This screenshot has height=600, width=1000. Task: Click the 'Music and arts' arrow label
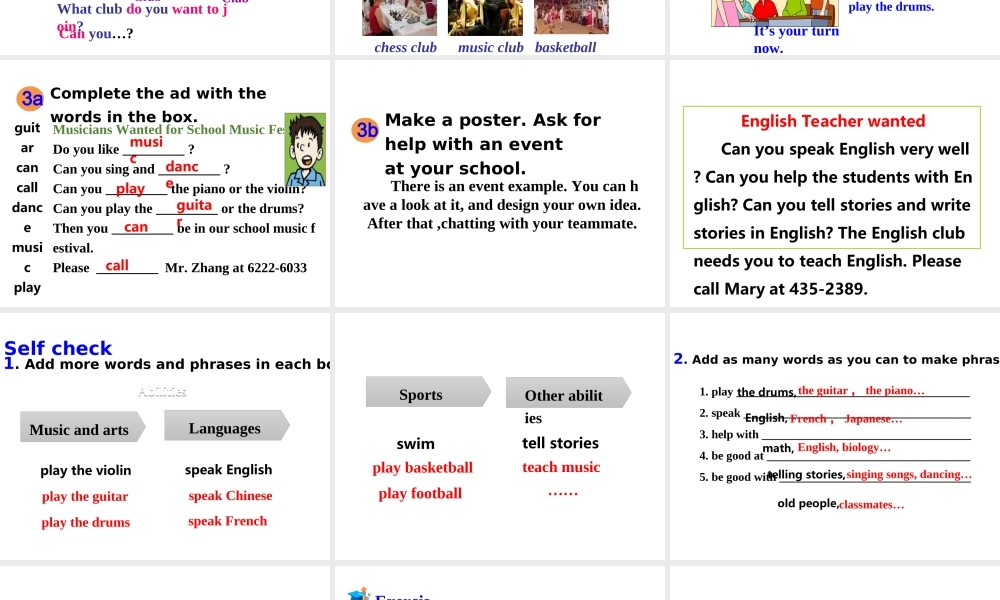[83, 427]
